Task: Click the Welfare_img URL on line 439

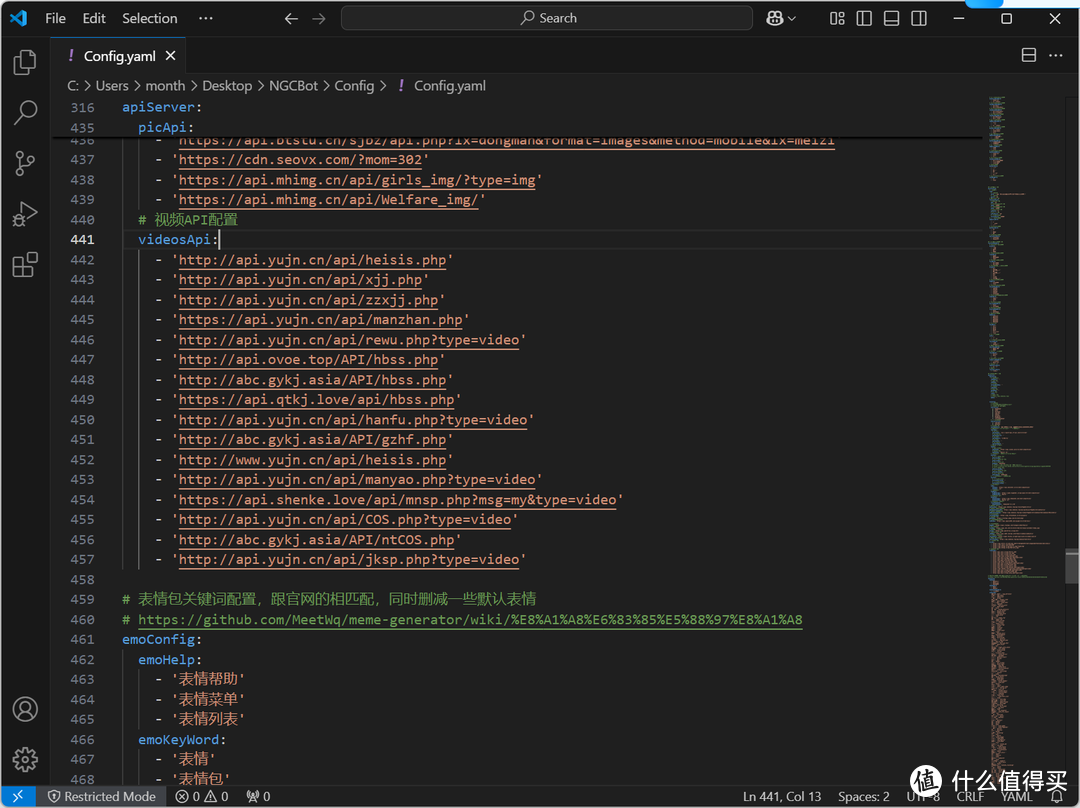Action: tap(328, 200)
